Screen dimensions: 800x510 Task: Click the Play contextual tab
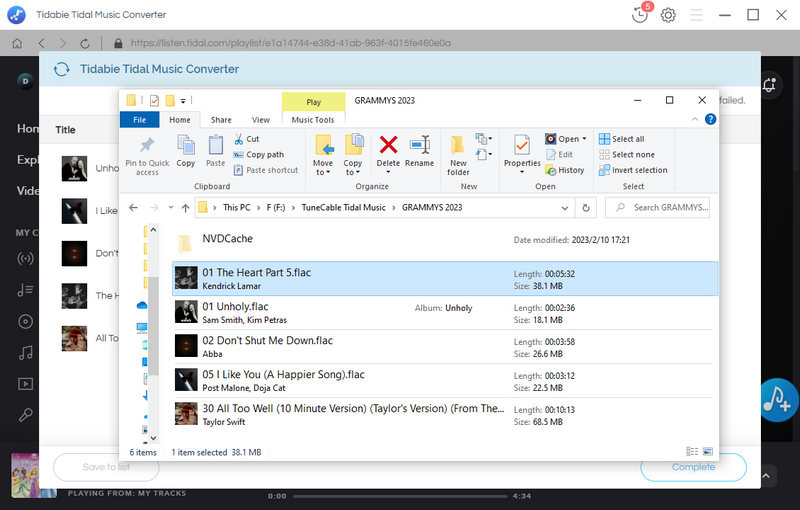pos(313,101)
